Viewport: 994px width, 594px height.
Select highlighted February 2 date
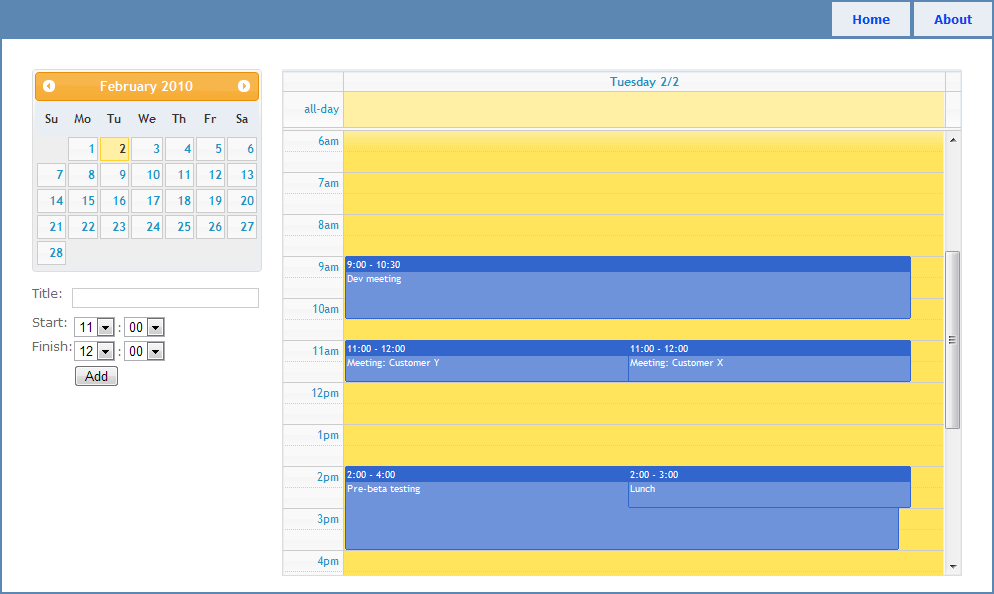[114, 149]
